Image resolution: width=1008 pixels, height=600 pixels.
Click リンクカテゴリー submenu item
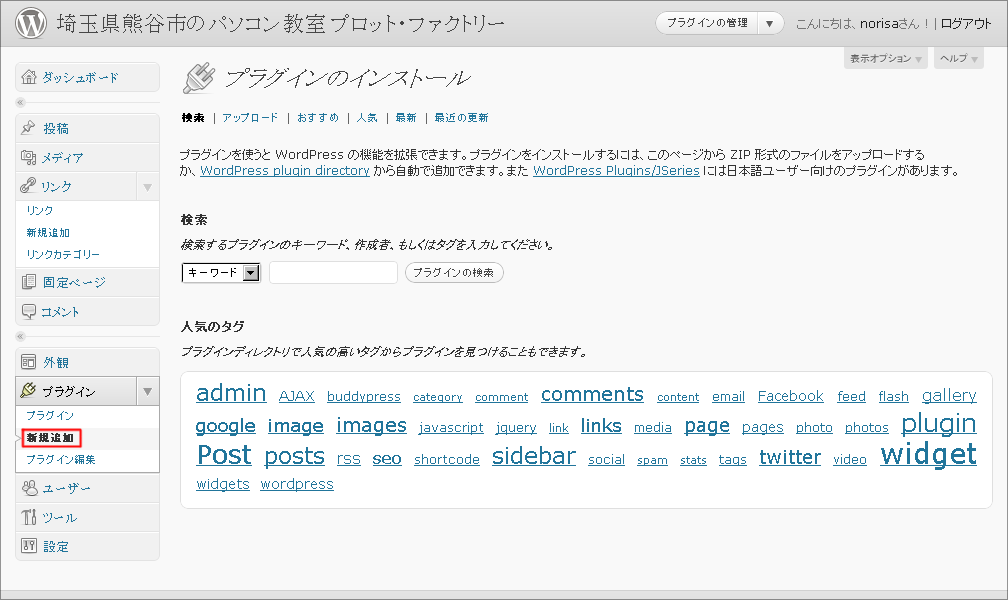tap(63, 255)
